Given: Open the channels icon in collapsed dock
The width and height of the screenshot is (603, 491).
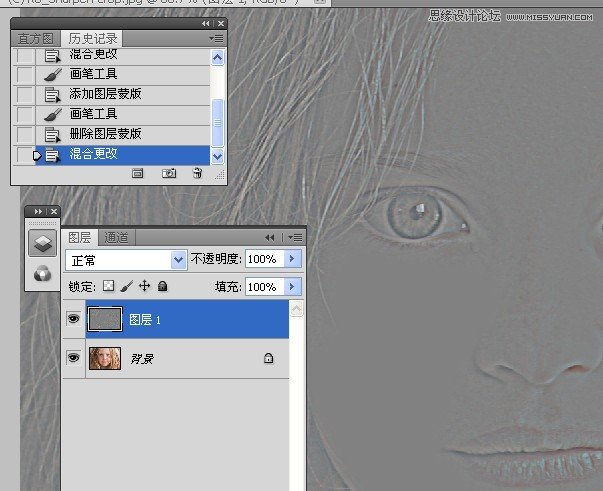Looking at the screenshot, I should [x=42, y=273].
